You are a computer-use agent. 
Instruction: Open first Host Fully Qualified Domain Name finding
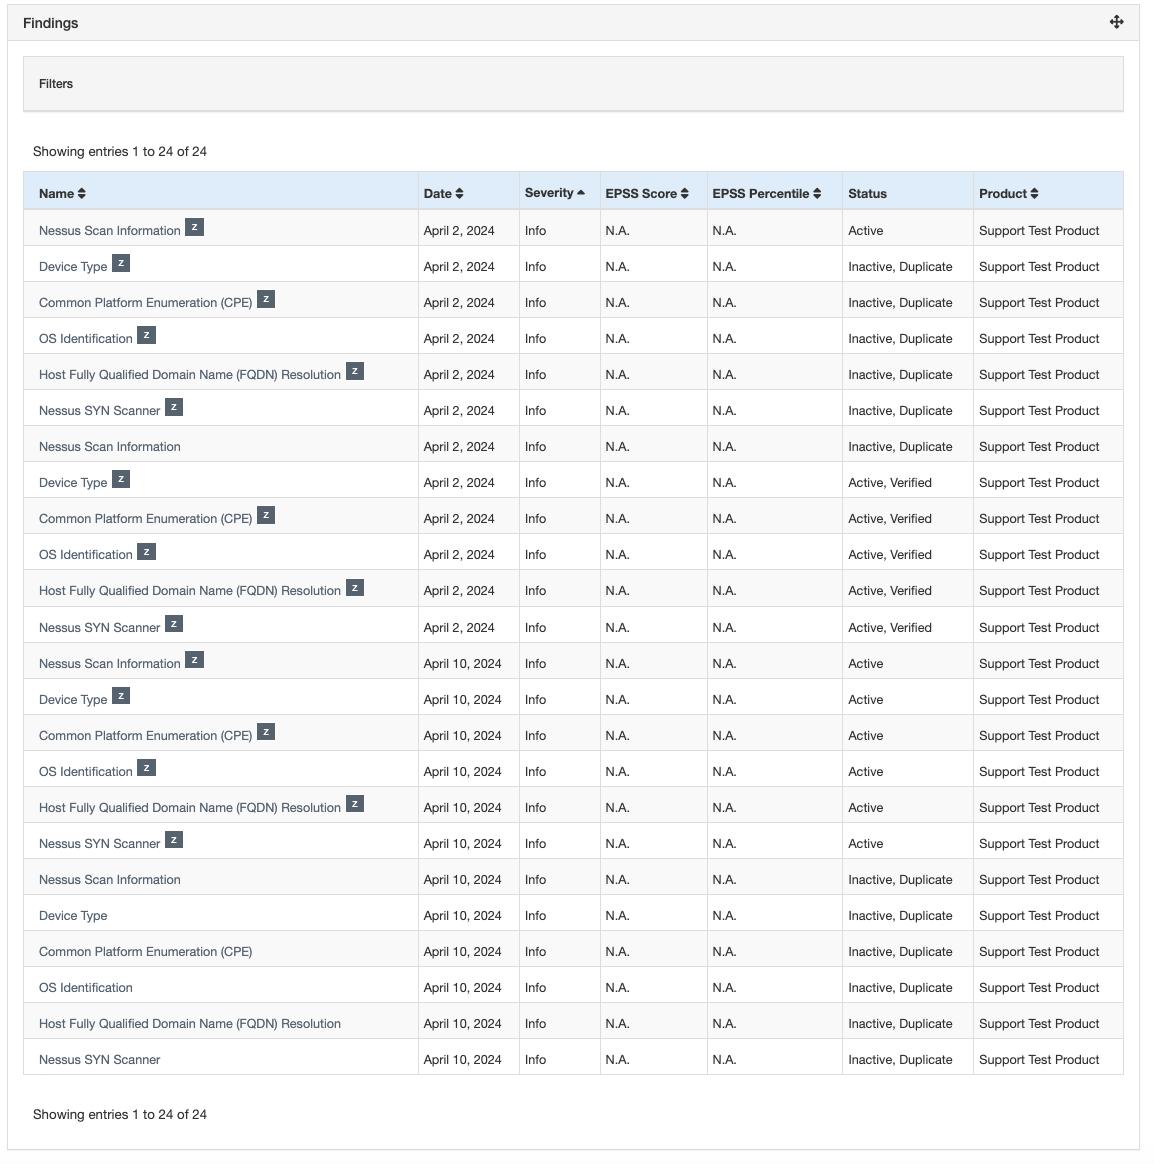(190, 375)
